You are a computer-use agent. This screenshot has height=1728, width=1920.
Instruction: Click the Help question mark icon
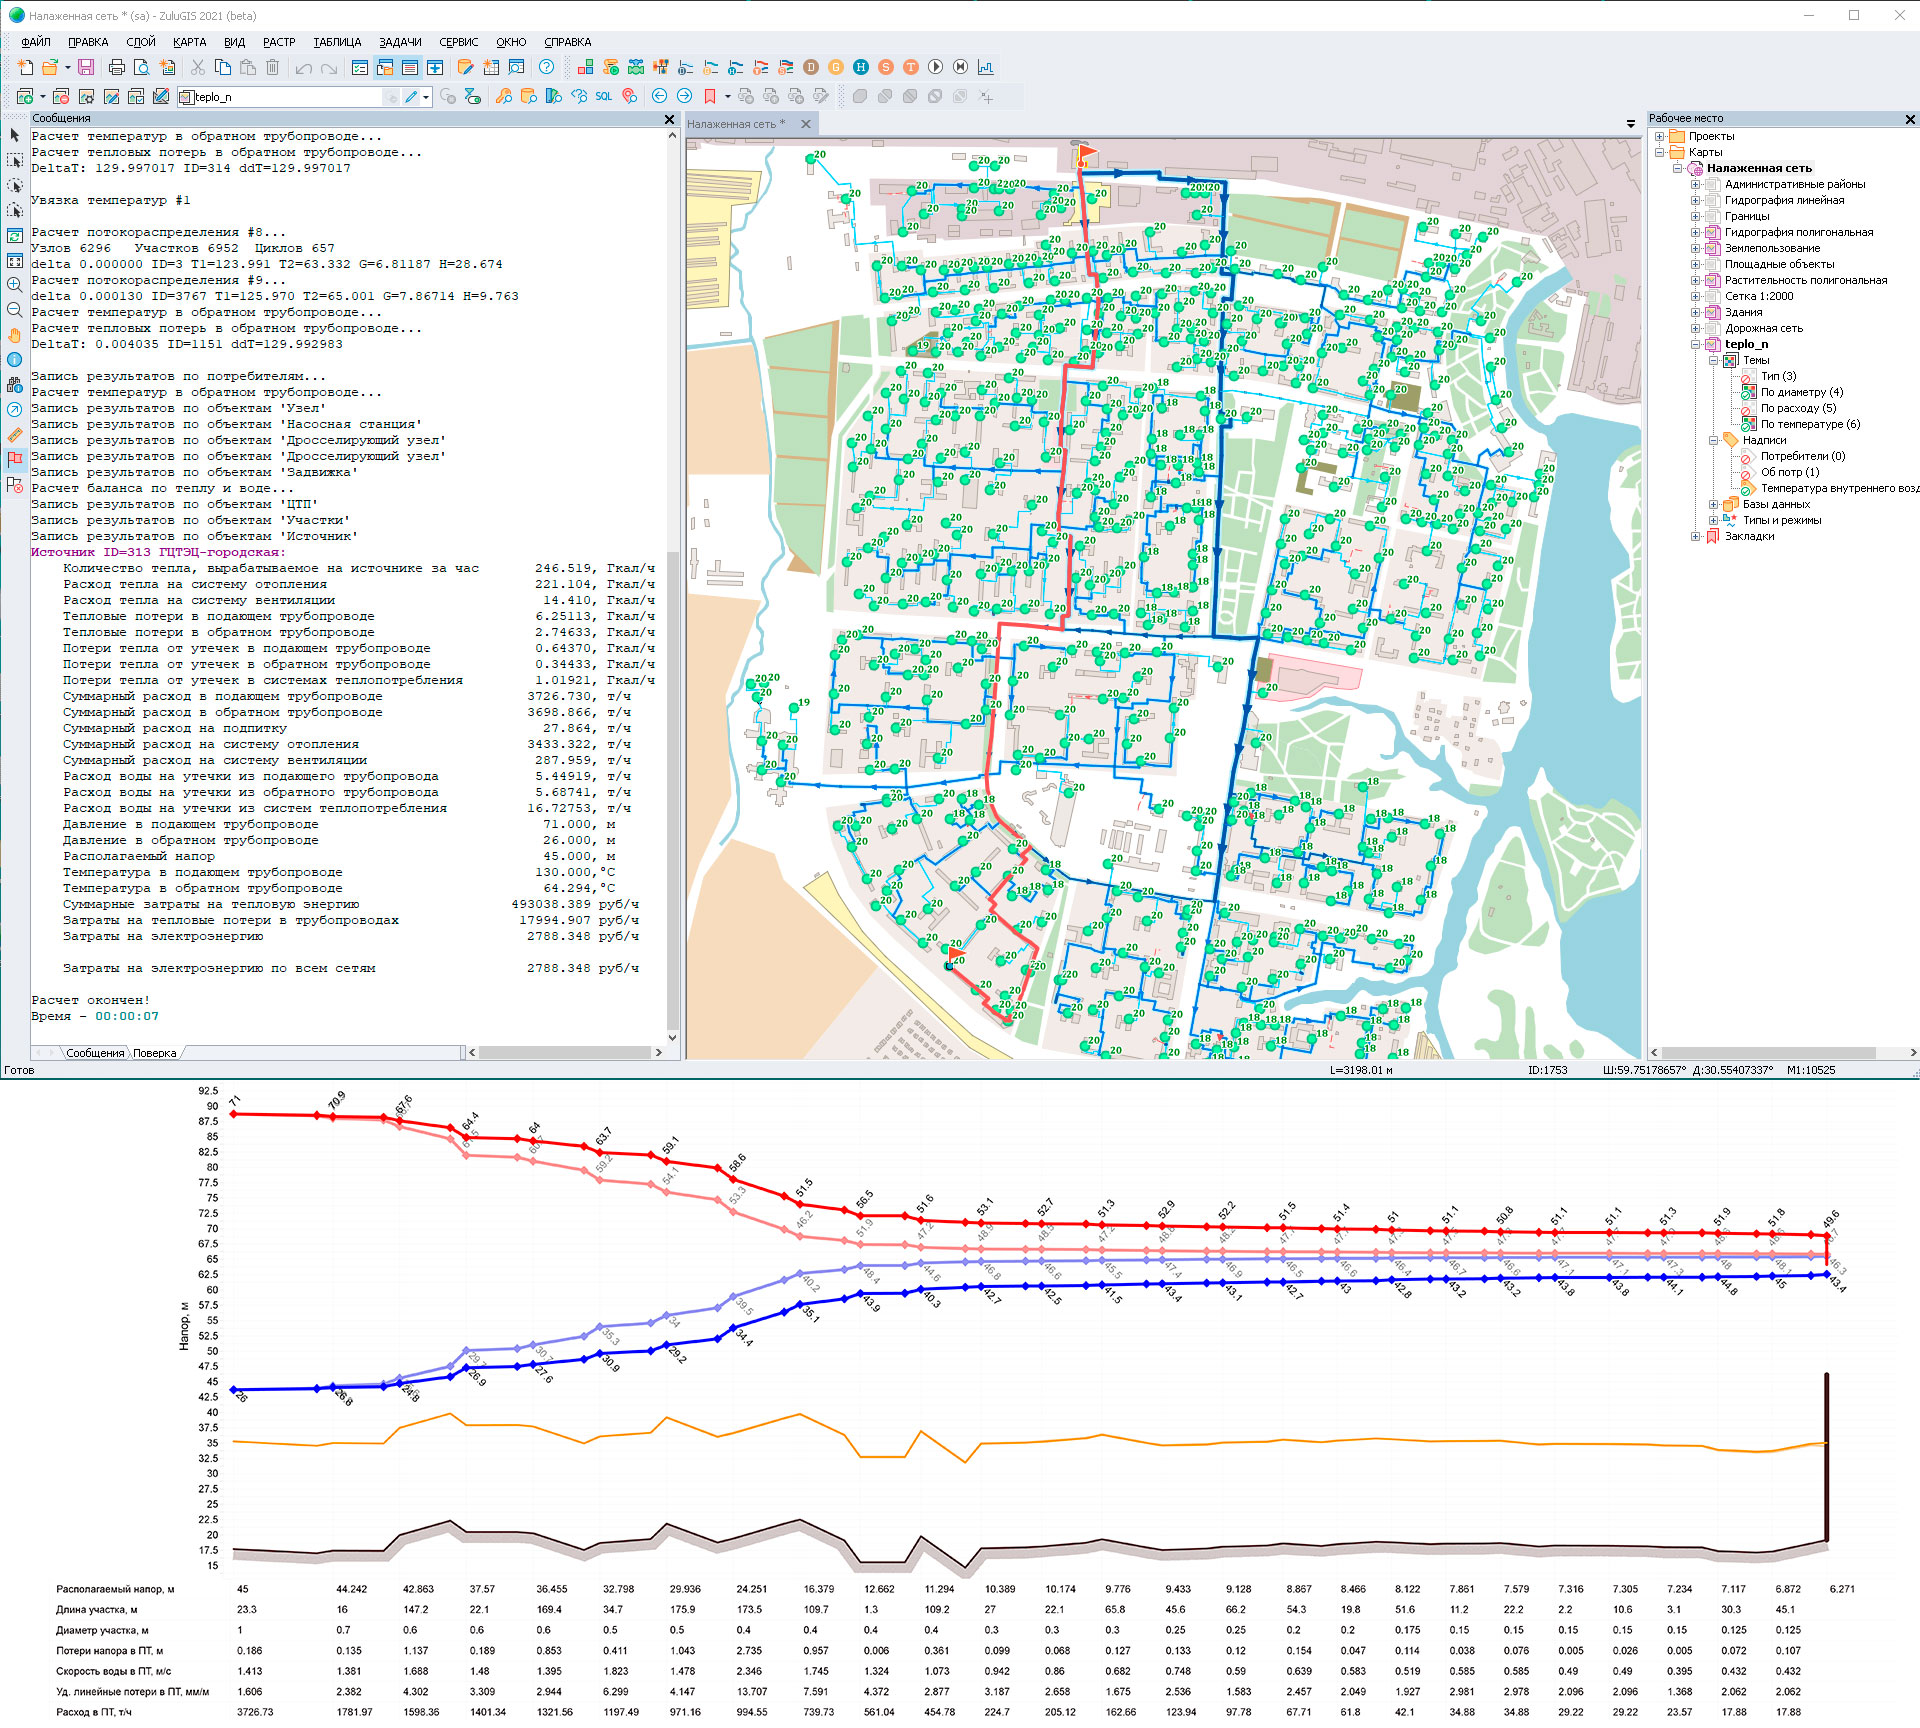546,67
